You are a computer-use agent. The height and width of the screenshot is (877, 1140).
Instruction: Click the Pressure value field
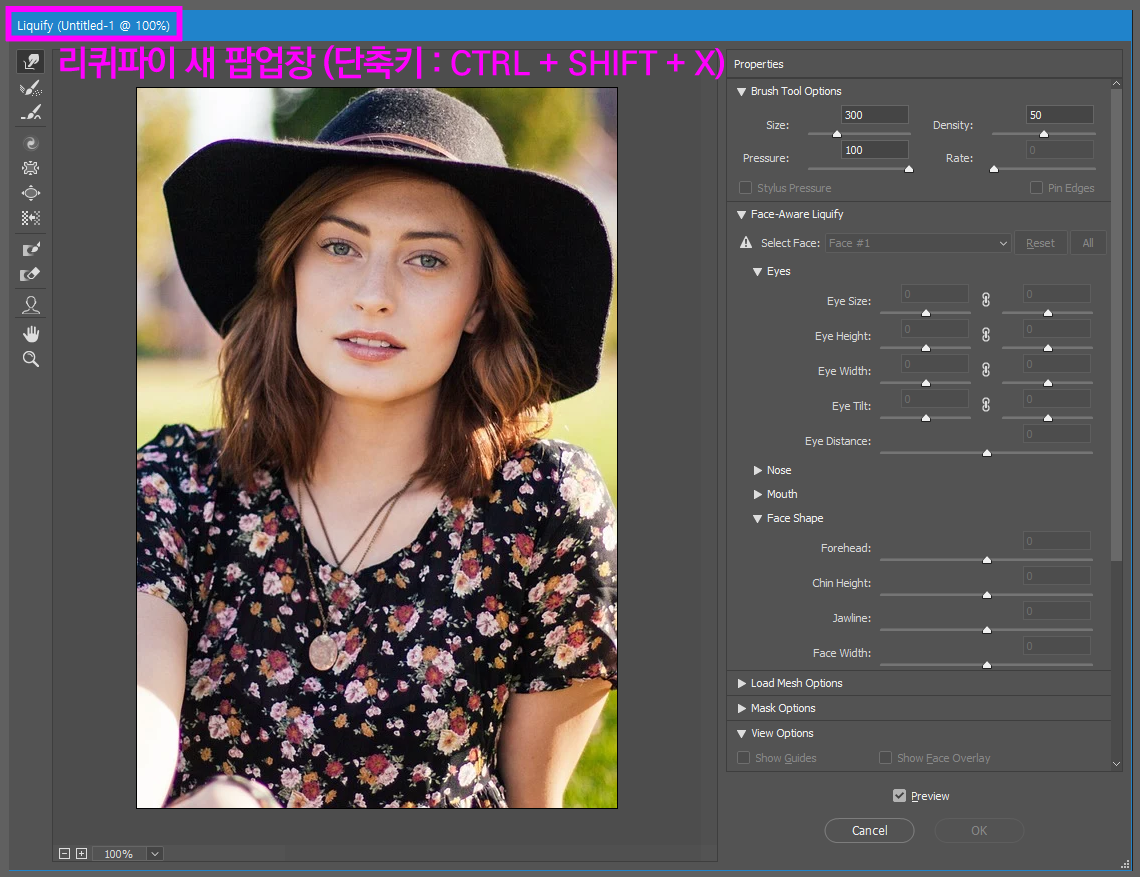click(x=875, y=150)
